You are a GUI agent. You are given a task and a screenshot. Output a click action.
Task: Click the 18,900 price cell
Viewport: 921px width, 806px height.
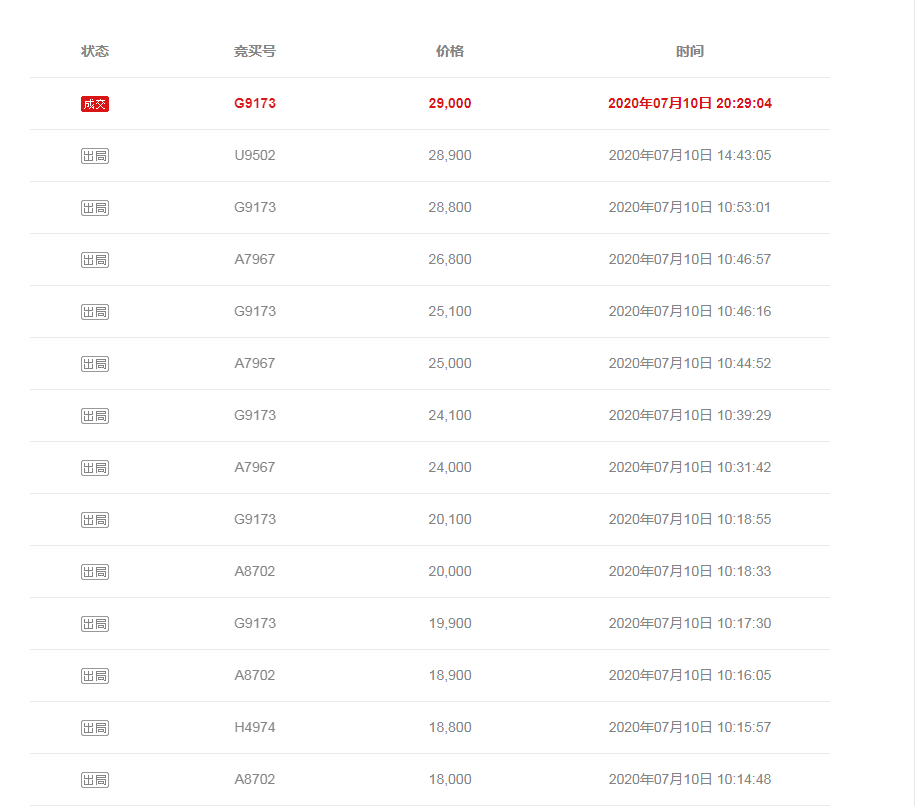[x=450, y=676]
